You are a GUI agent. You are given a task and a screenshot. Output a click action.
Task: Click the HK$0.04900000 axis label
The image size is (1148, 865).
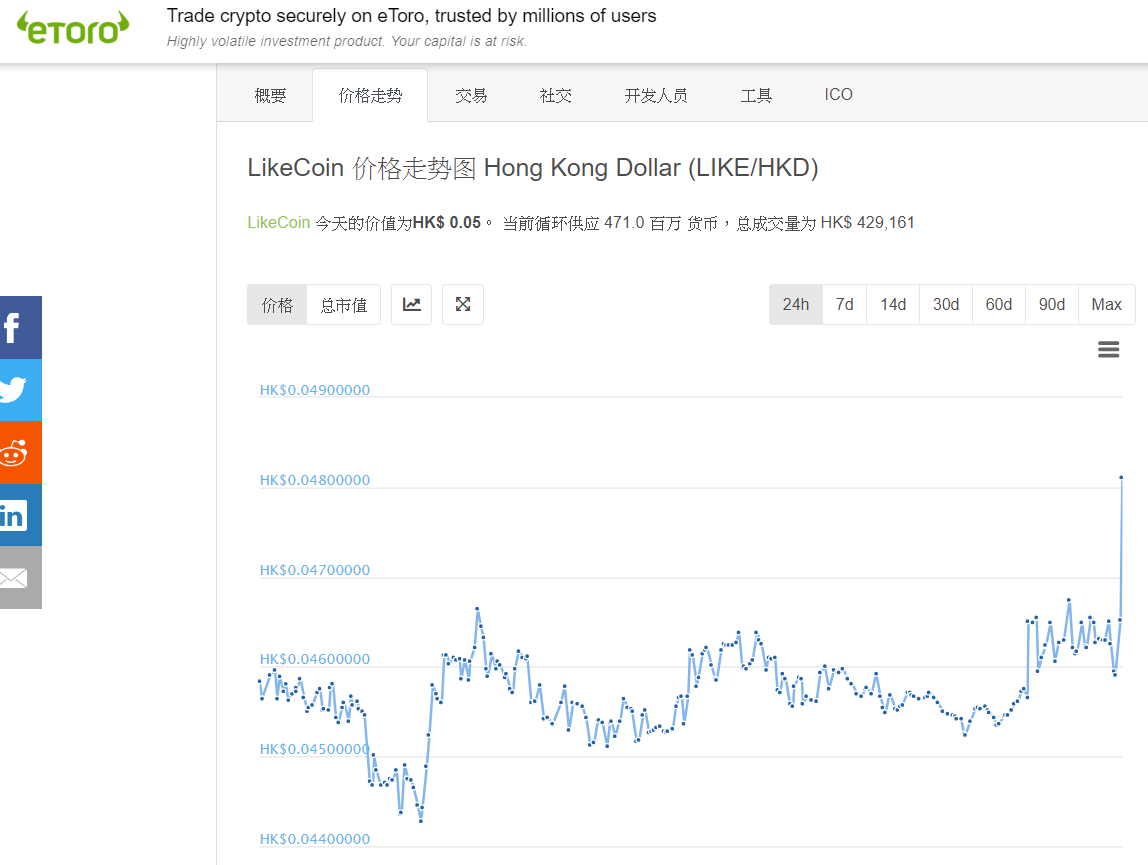point(315,390)
